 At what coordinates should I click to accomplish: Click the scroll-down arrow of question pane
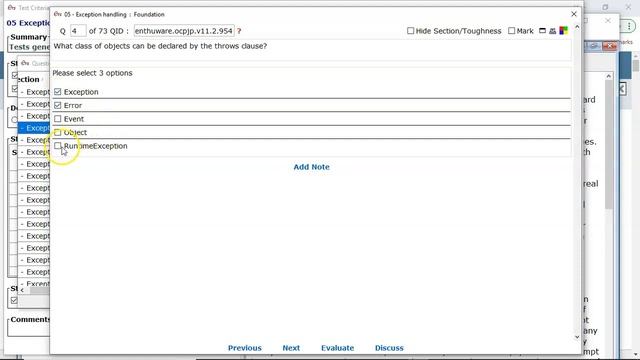coord(577,337)
